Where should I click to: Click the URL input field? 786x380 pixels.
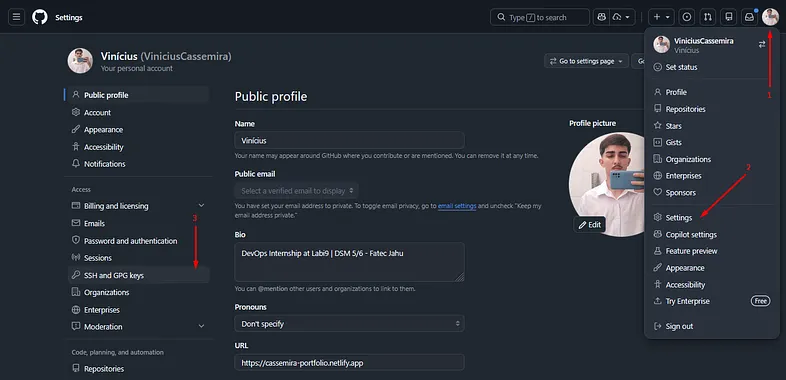coord(349,362)
